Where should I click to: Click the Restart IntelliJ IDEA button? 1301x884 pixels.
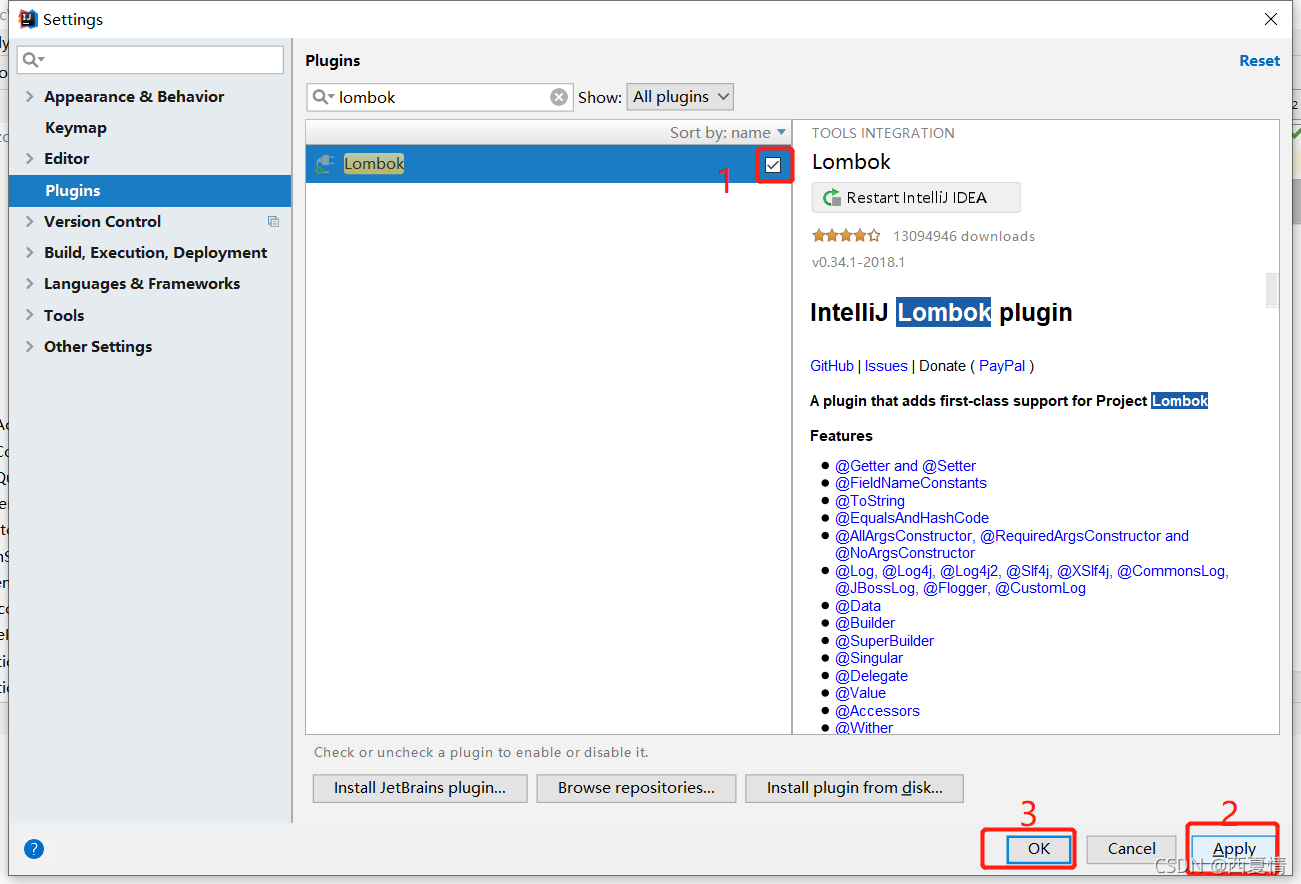(916, 198)
